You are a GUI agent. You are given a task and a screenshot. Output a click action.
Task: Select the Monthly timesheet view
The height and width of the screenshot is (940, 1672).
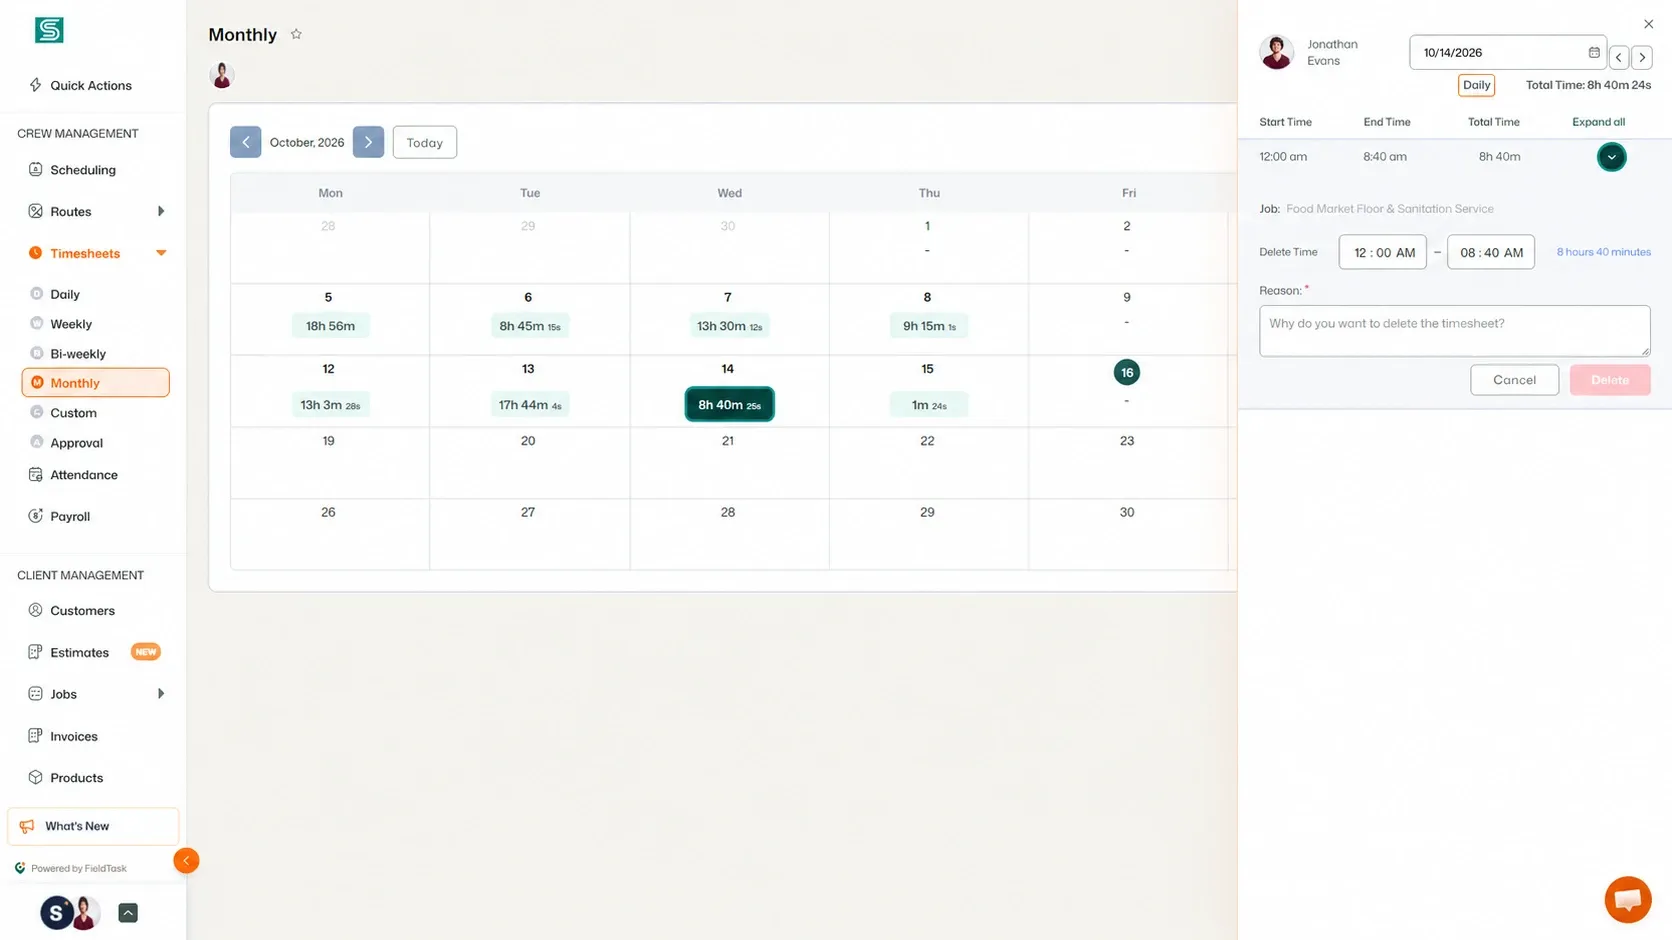[95, 383]
